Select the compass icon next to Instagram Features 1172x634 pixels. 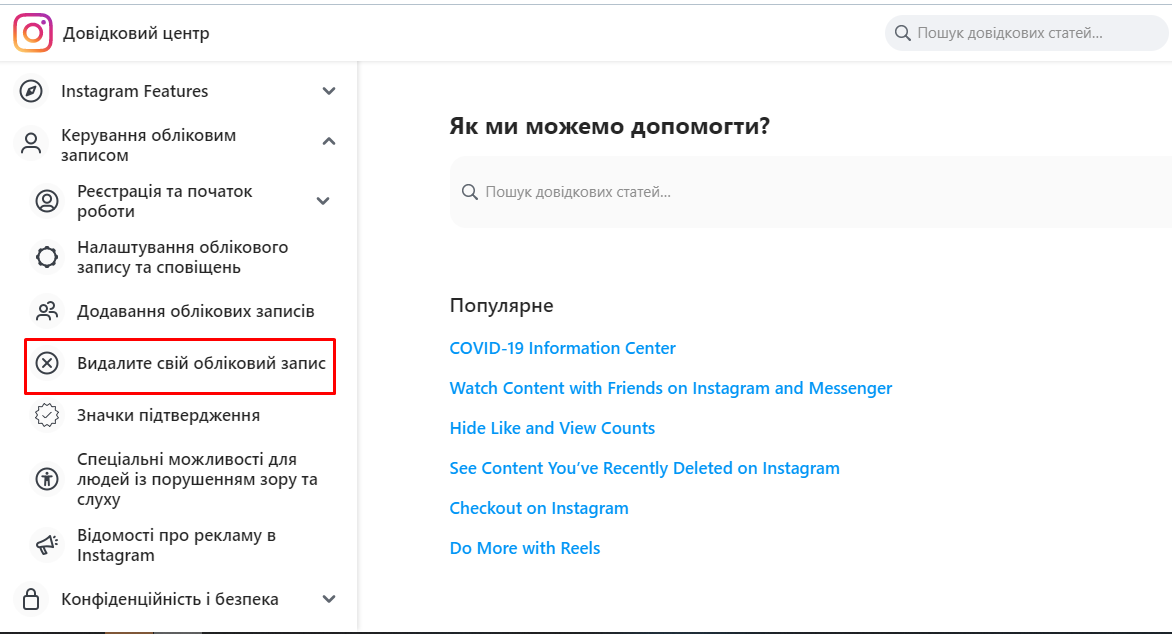click(30, 91)
